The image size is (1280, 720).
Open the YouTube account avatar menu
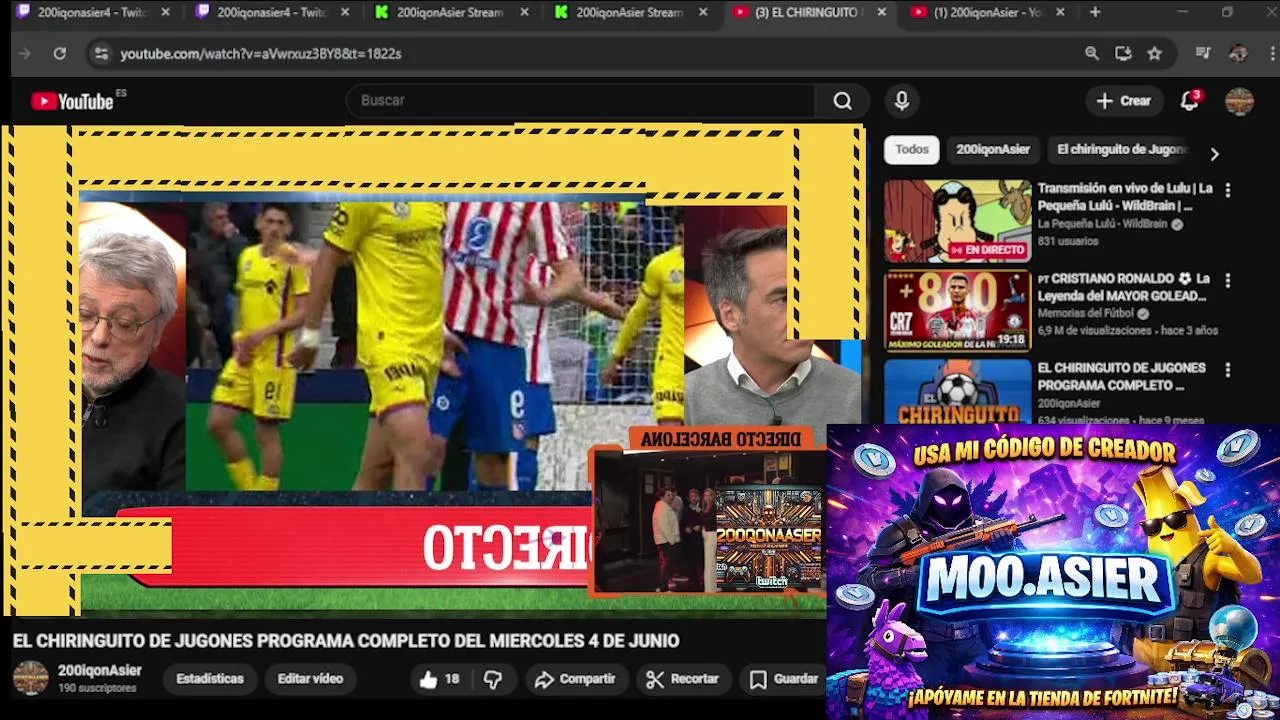point(1239,100)
